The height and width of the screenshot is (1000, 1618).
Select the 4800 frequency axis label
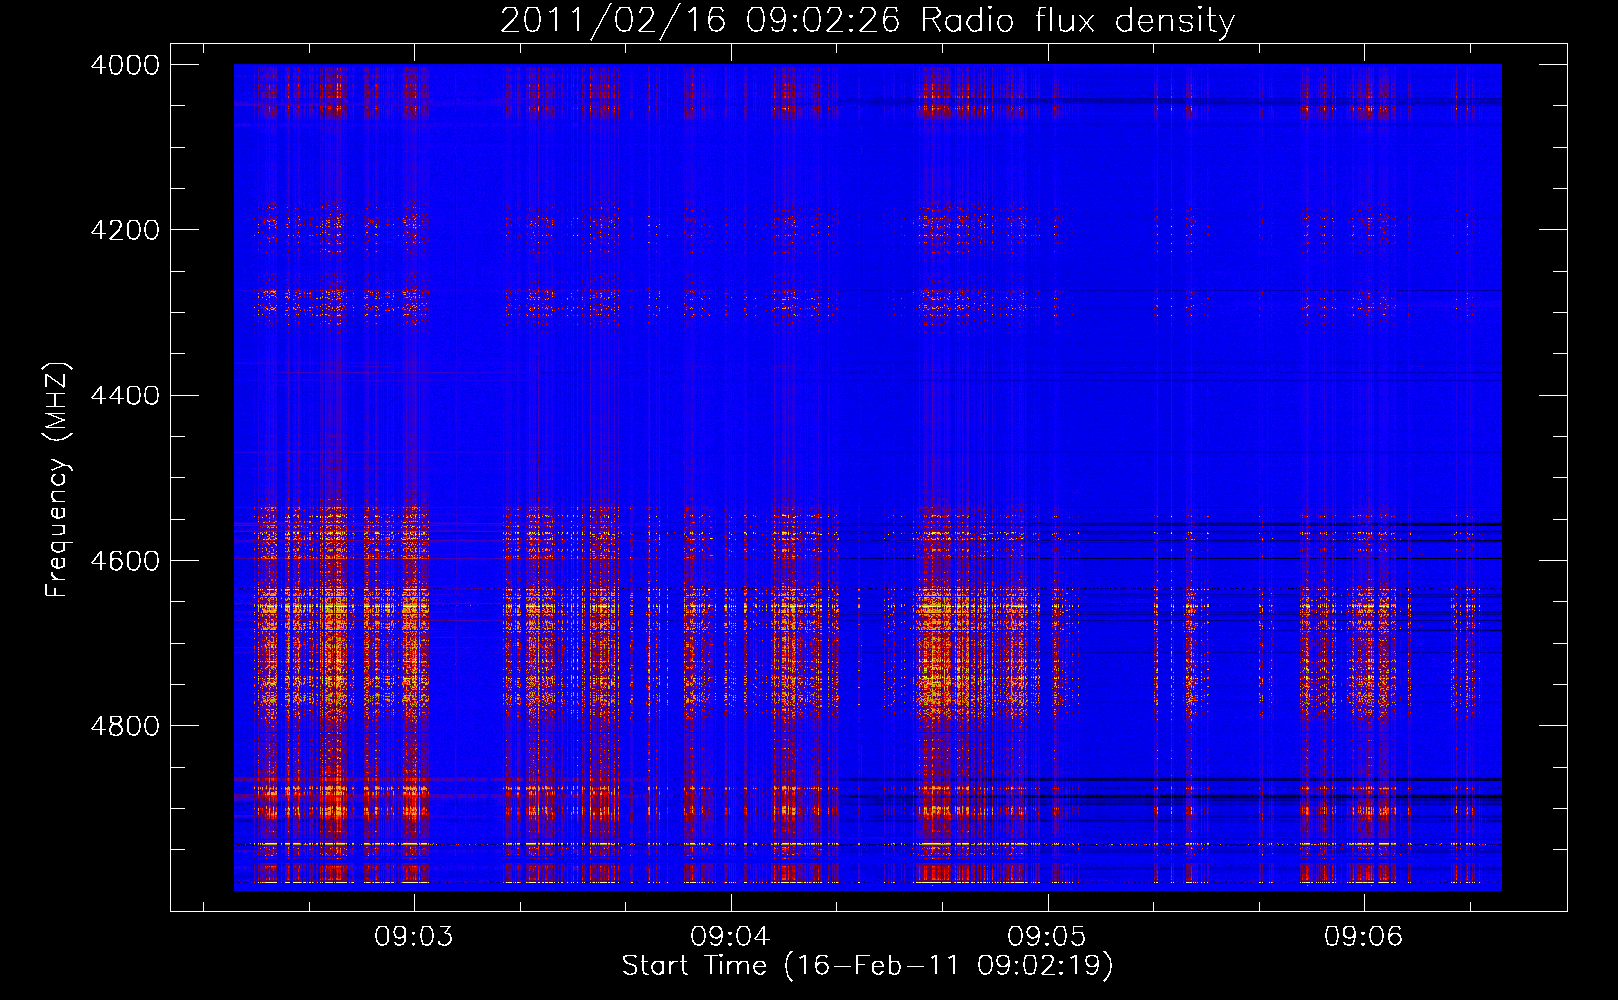coord(125,726)
